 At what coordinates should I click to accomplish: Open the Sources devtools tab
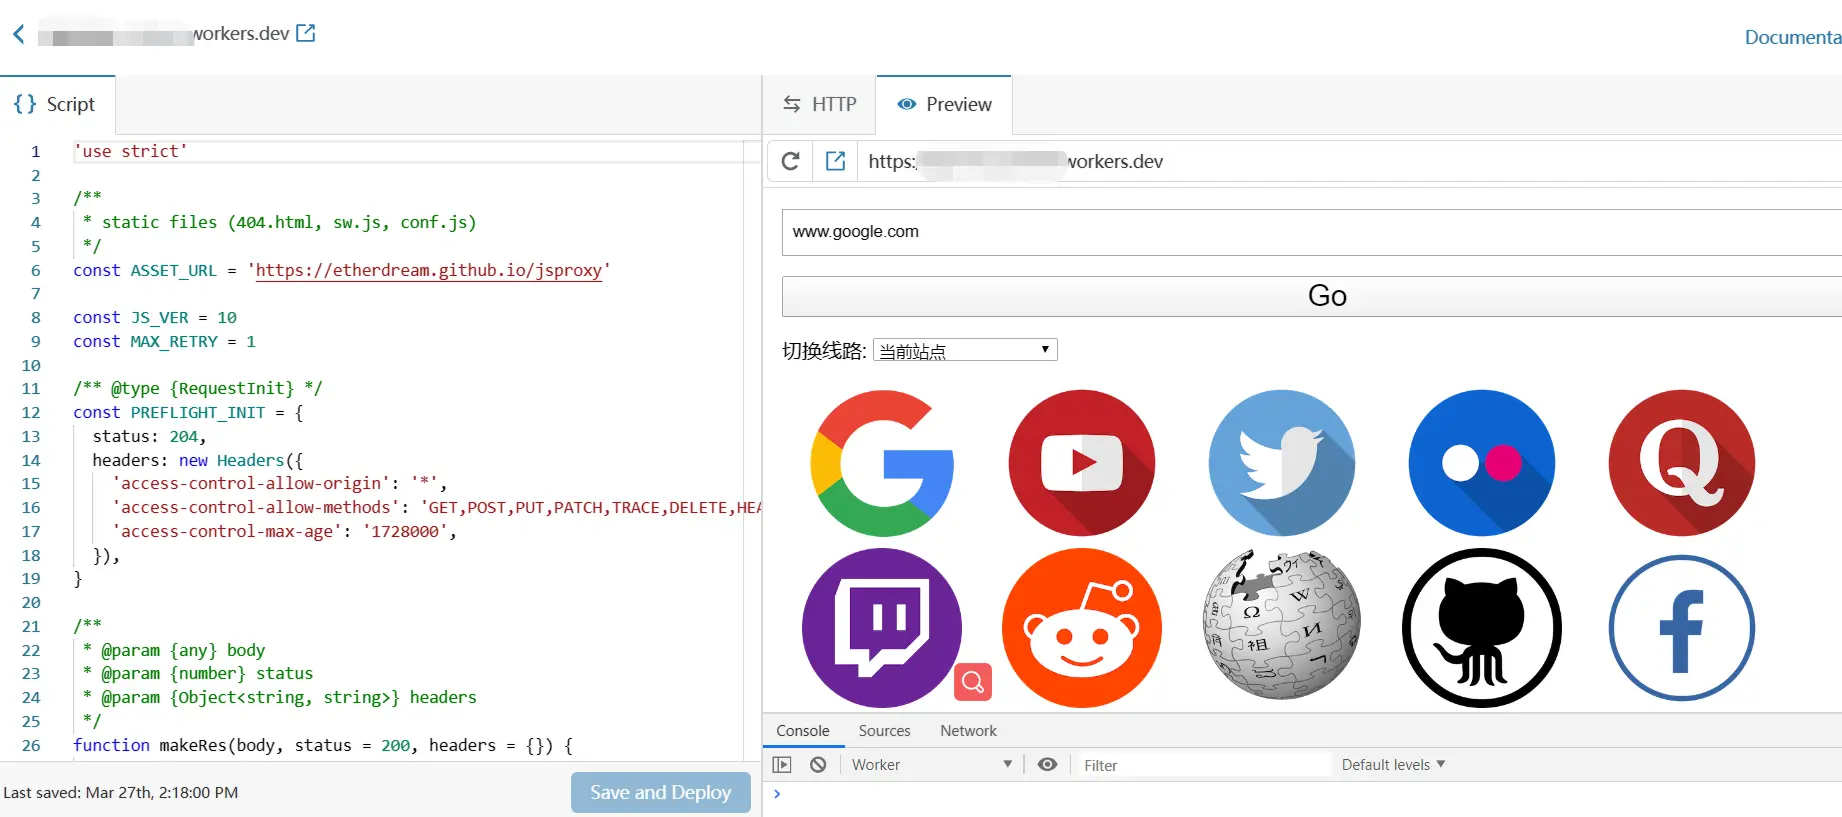pyautogui.click(x=884, y=731)
